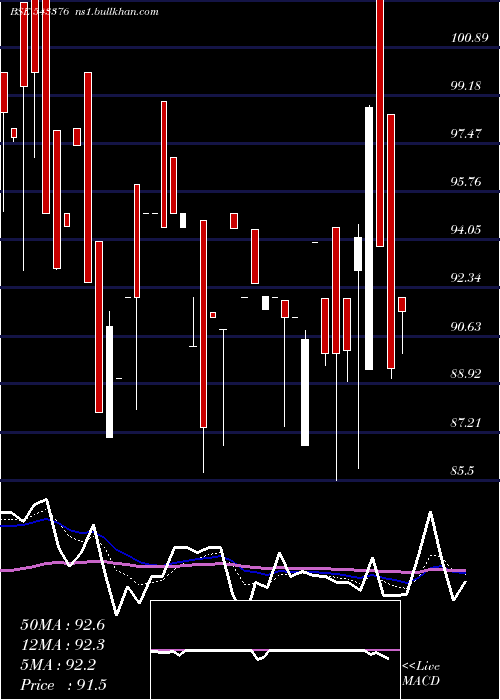
Task: Open the Live MACD inset chart
Action: coord(275,650)
